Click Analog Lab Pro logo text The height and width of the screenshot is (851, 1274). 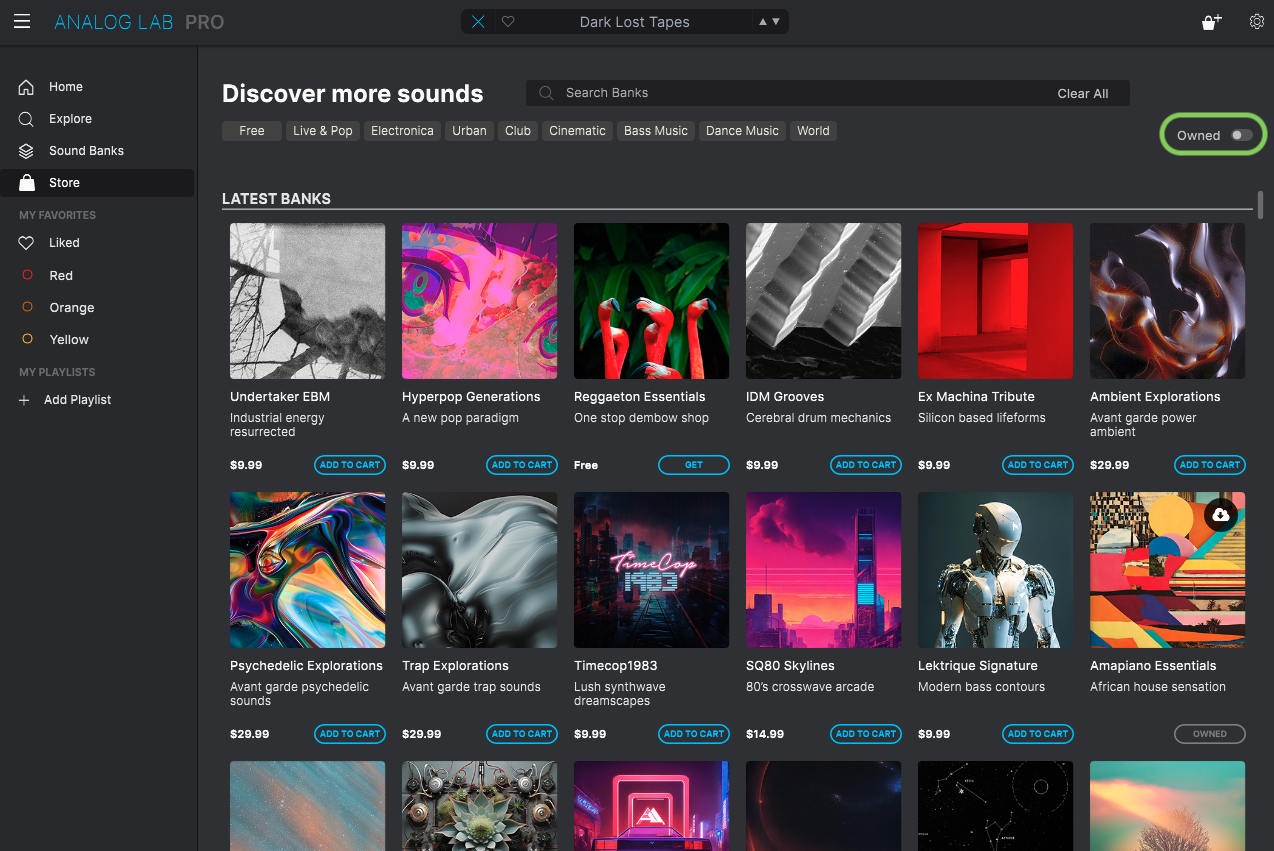tap(139, 22)
